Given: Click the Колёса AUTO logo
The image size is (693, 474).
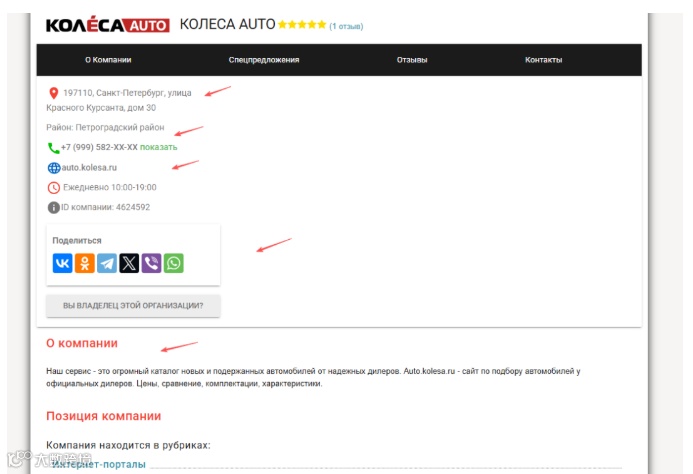Looking at the screenshot, I should tap(107, 25).
